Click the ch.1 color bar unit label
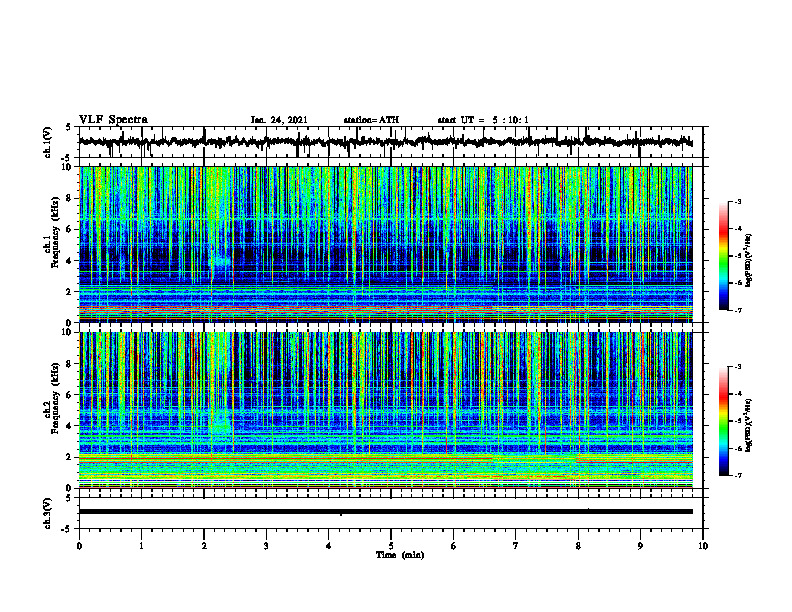This screenshot has height=612, width=792. (x=749, y=261)
